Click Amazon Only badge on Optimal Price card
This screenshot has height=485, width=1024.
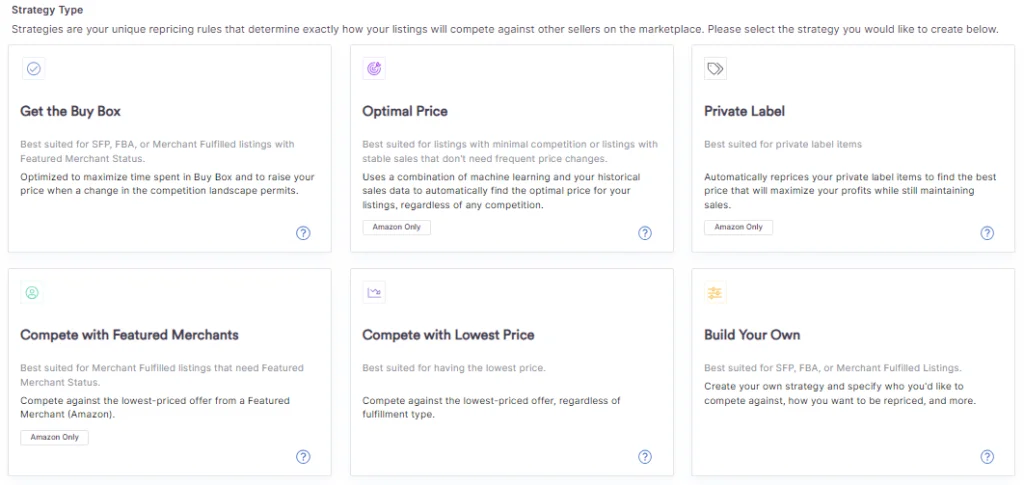pyautogui.click(x=397, y=227)
